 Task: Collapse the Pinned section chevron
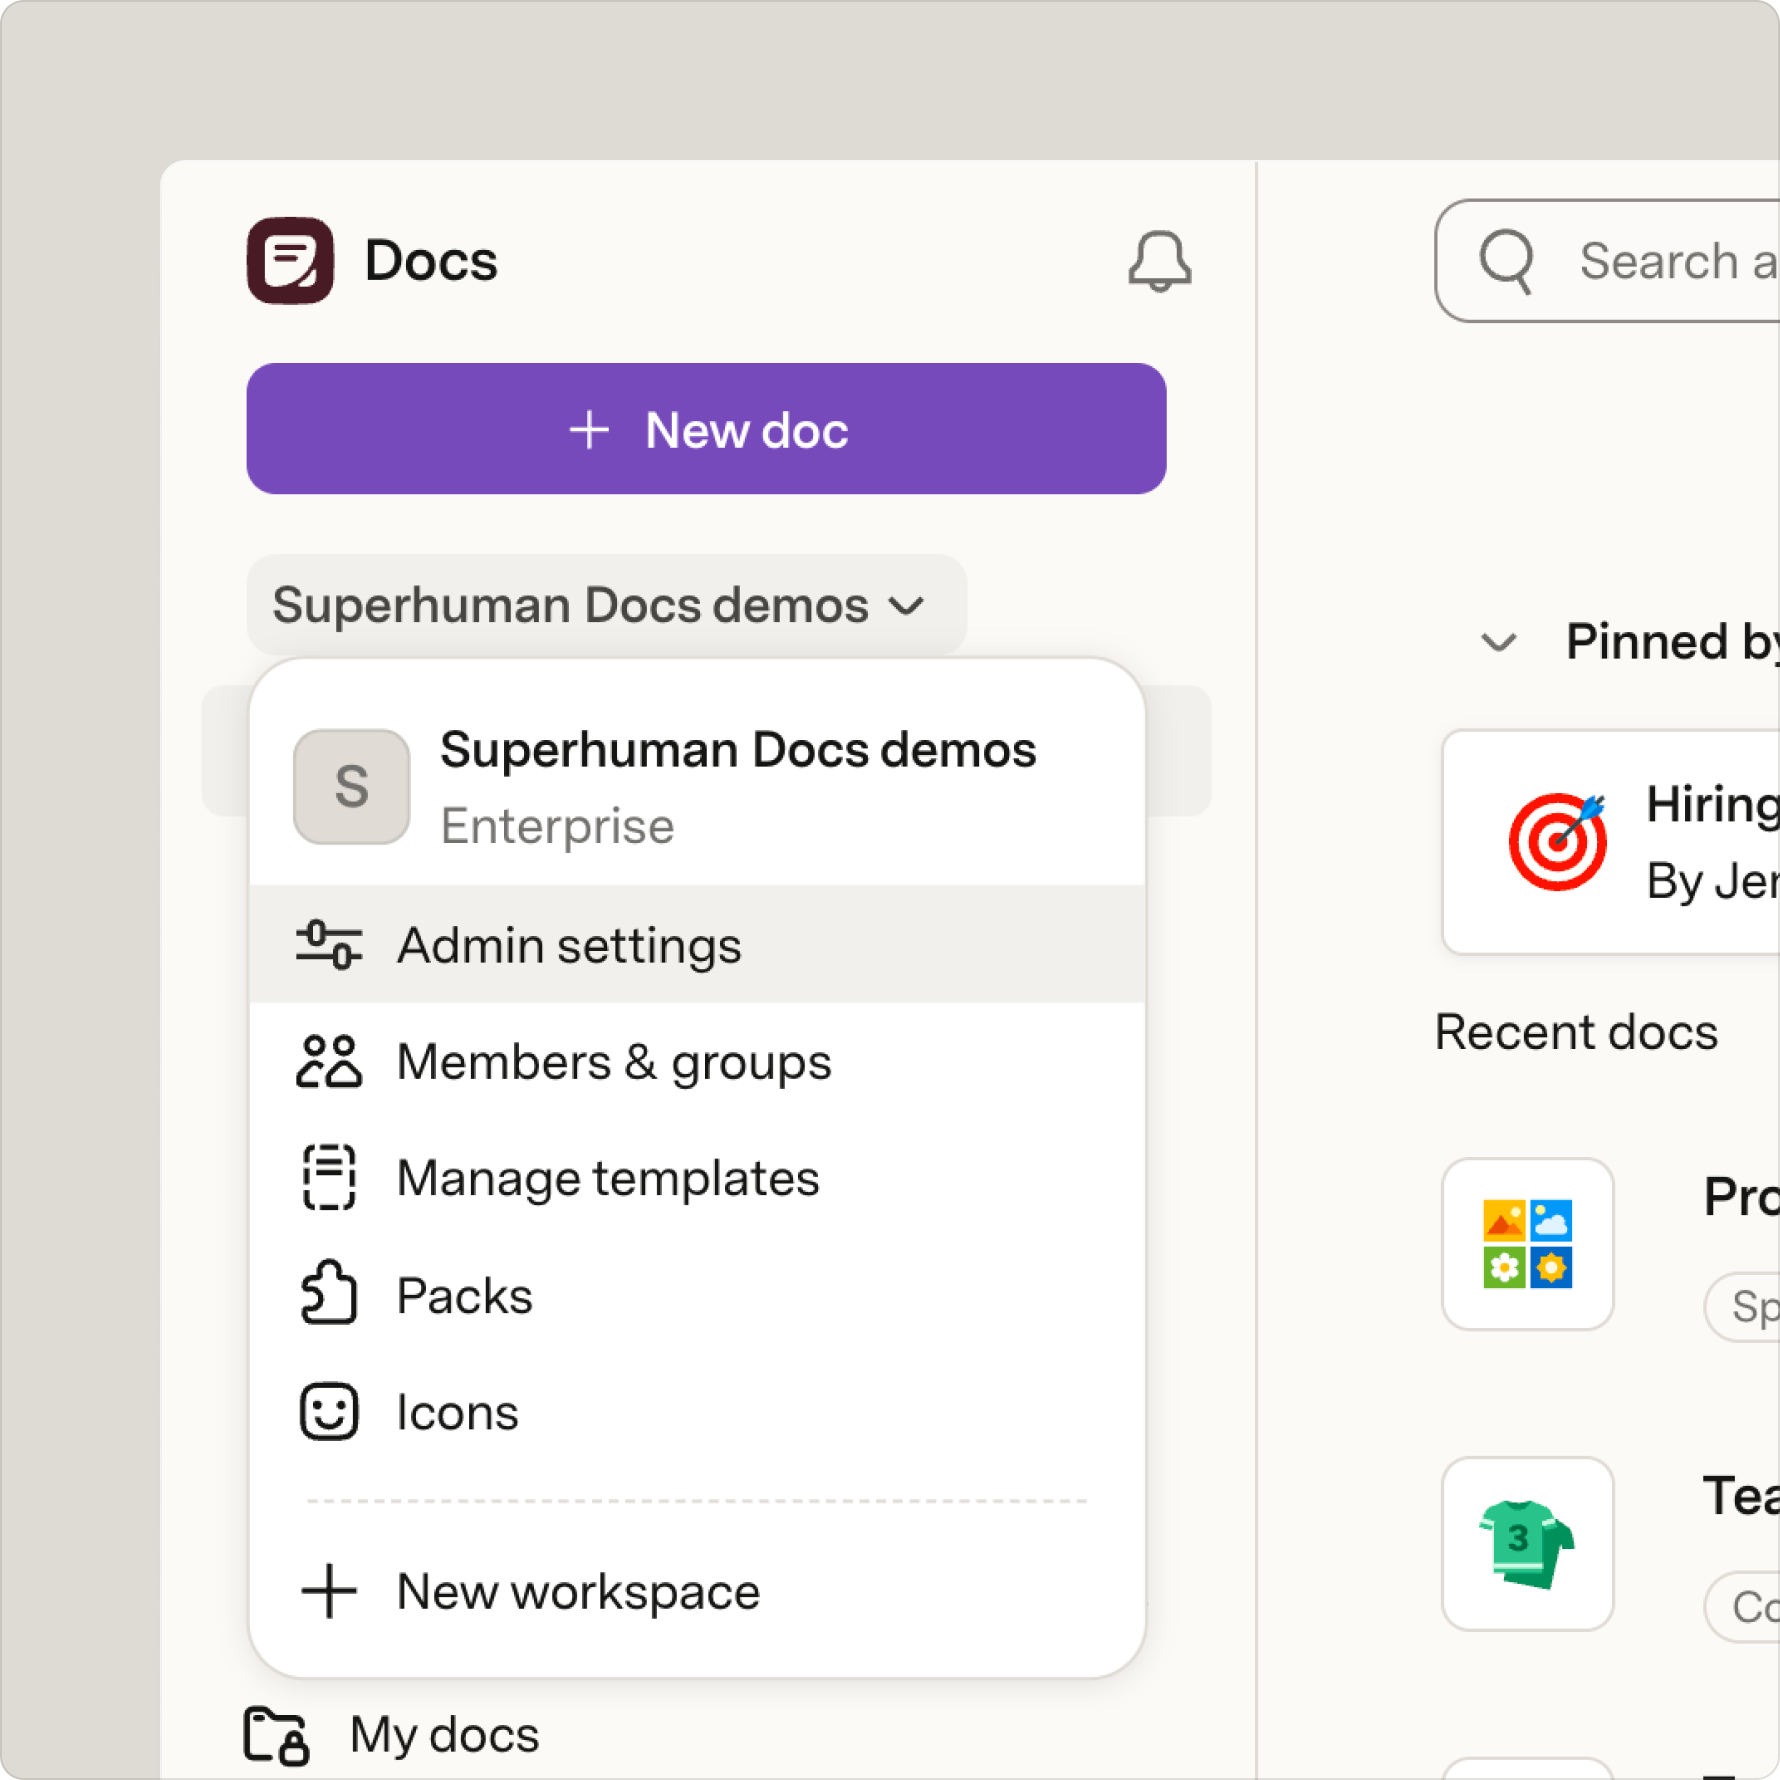pos(1498,642)
